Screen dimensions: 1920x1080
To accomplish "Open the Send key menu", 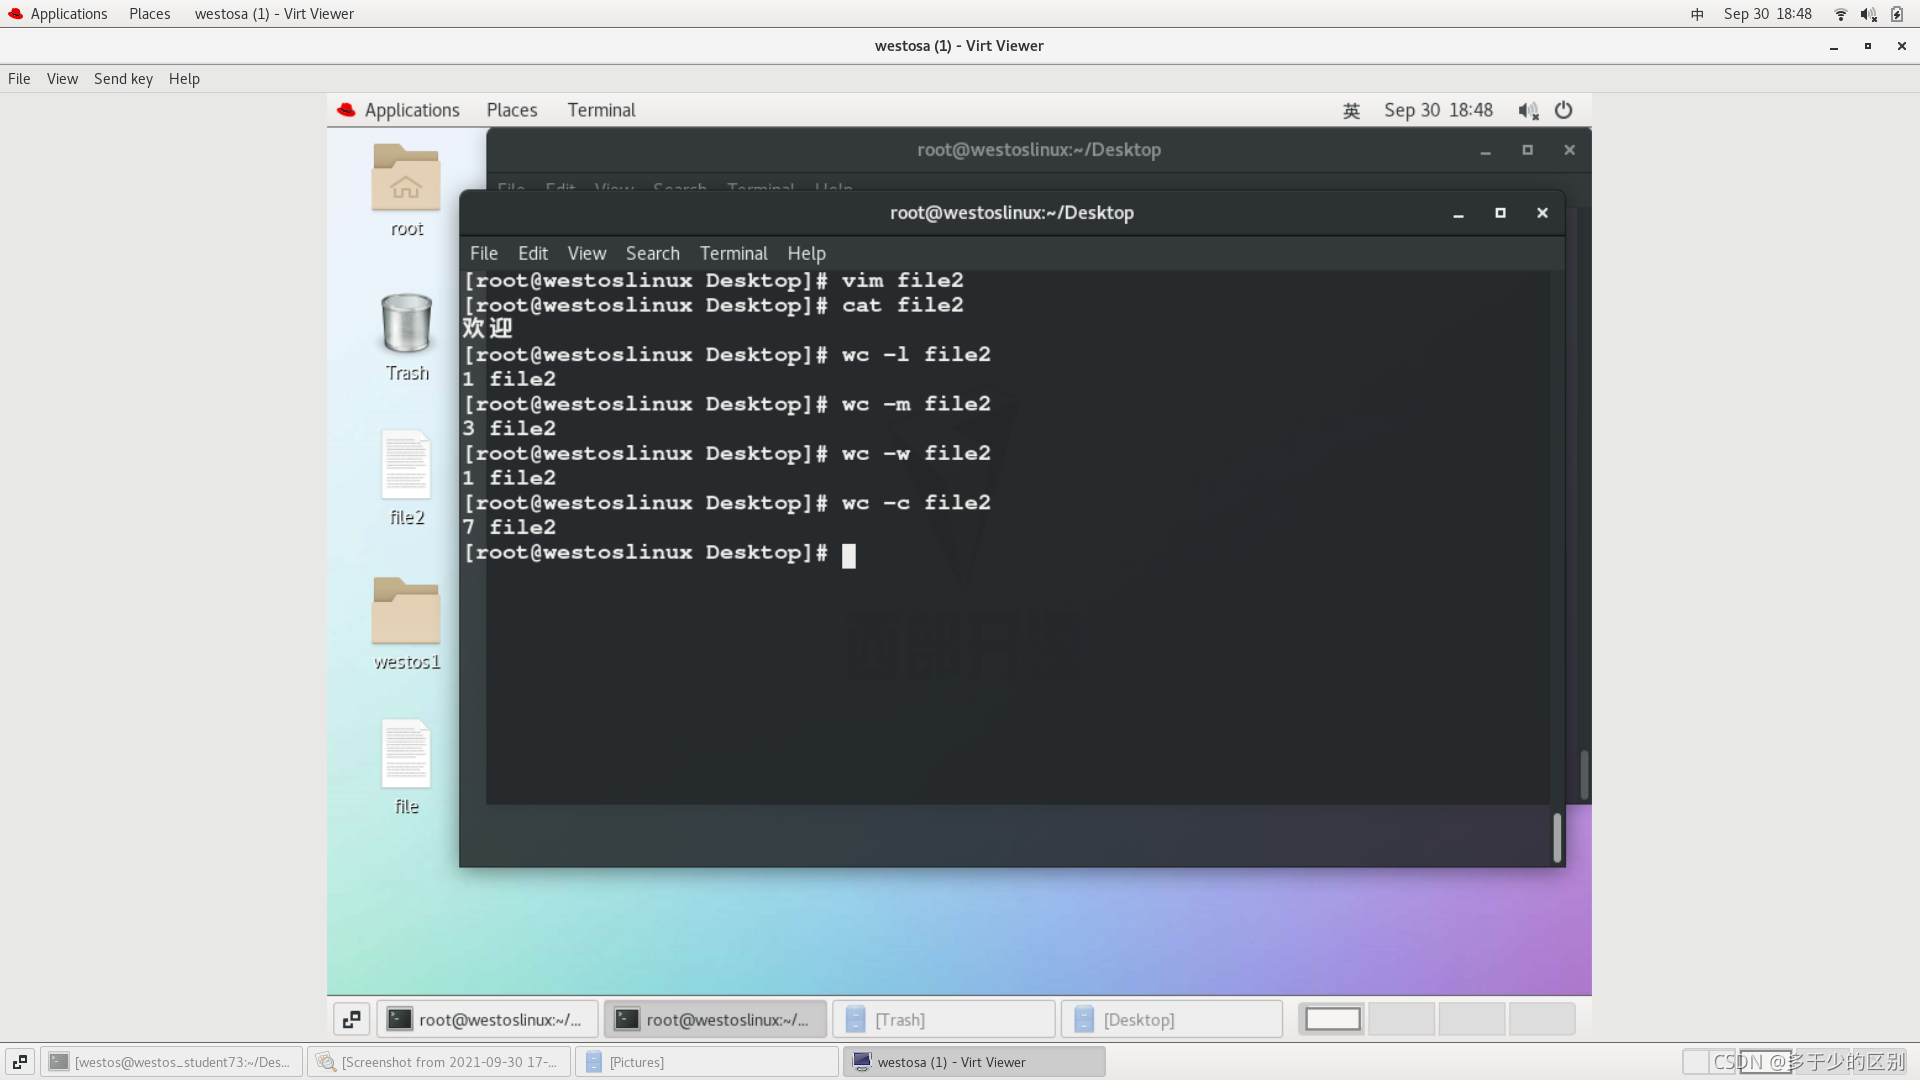I will (123, 79).
